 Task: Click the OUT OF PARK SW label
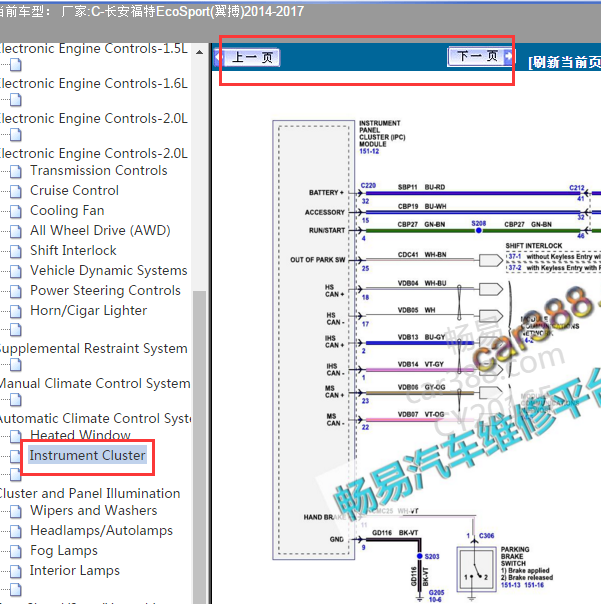(317, 260)
